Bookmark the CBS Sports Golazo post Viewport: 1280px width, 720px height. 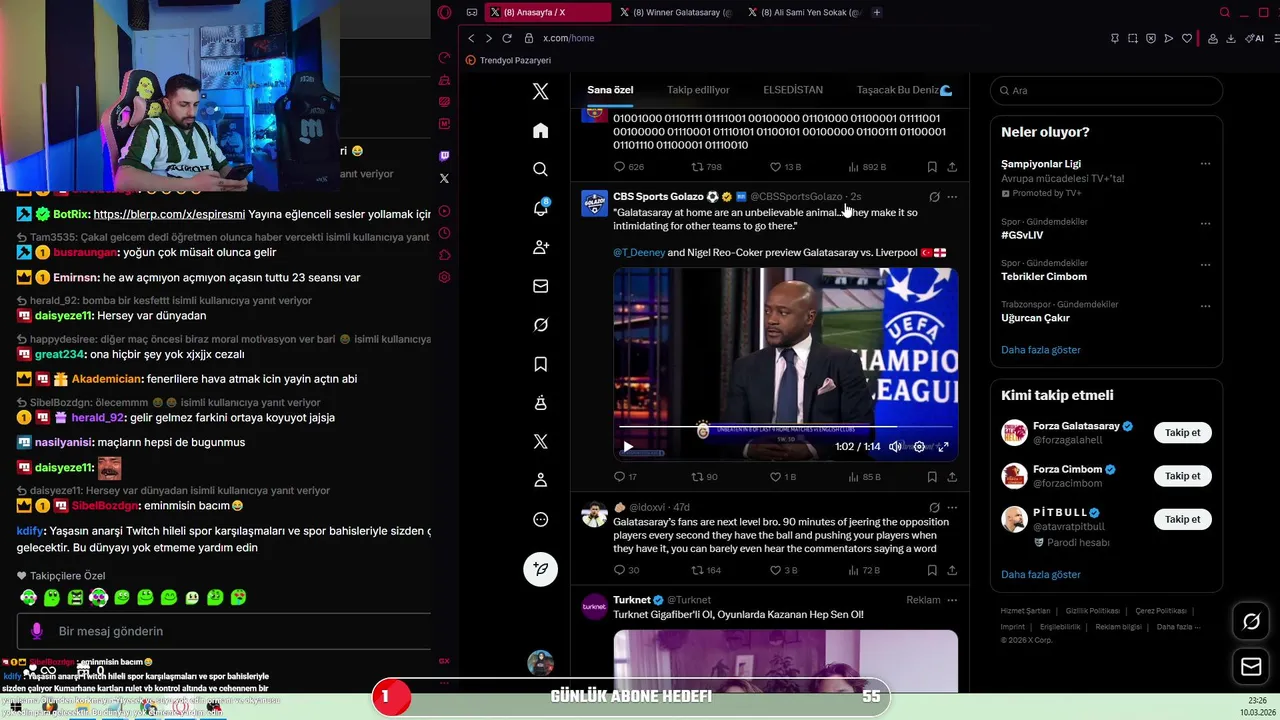932,477
